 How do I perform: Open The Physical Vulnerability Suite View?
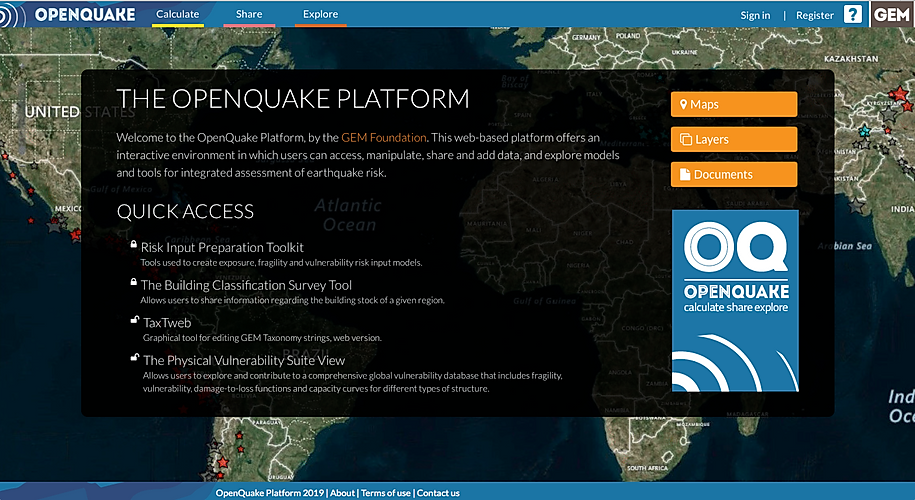244,361
